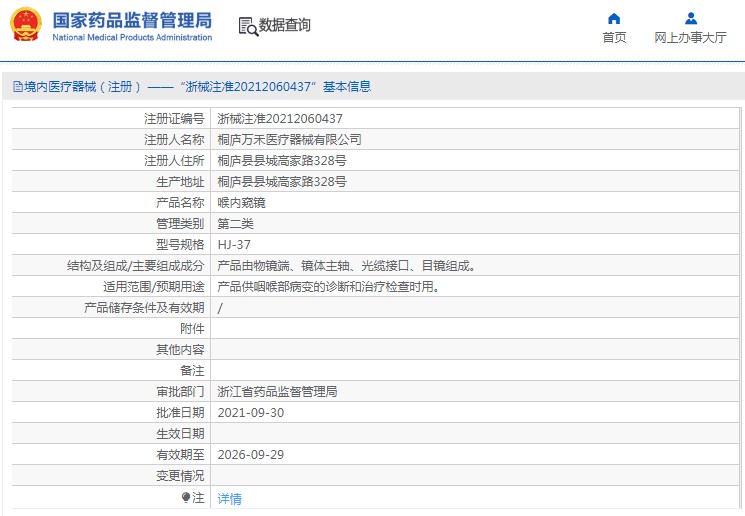Select 第二类 management class value
The height and width of the screenshot is (516, 745).
tap(235, 223)
